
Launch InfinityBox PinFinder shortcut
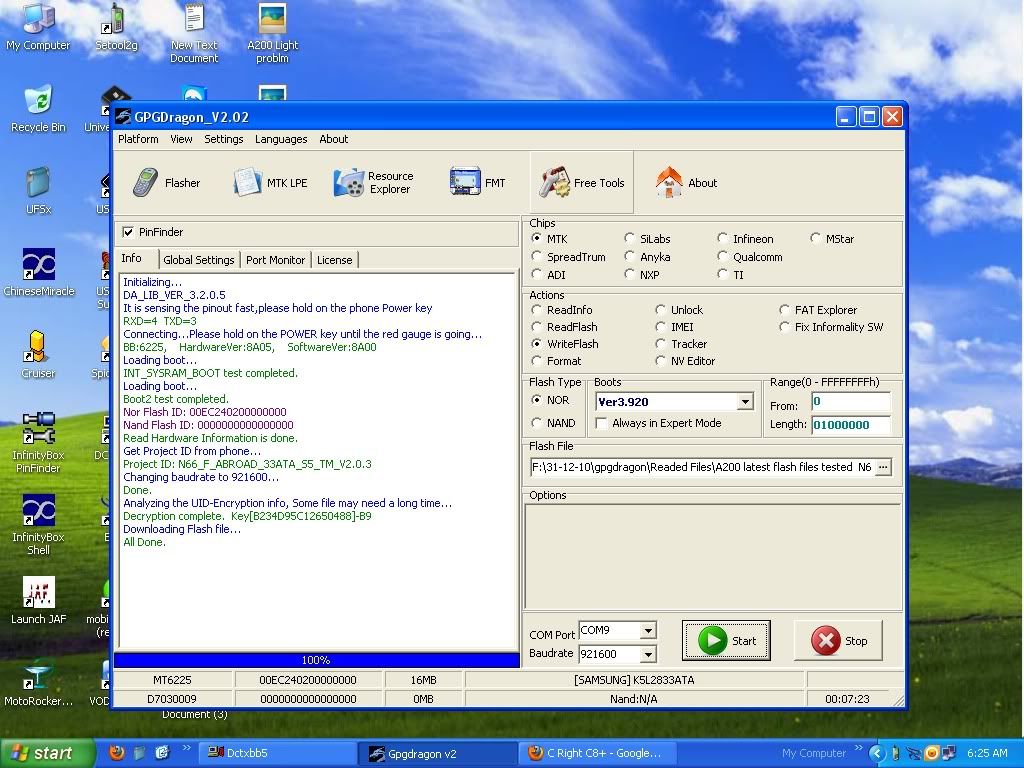click(38, 443)
